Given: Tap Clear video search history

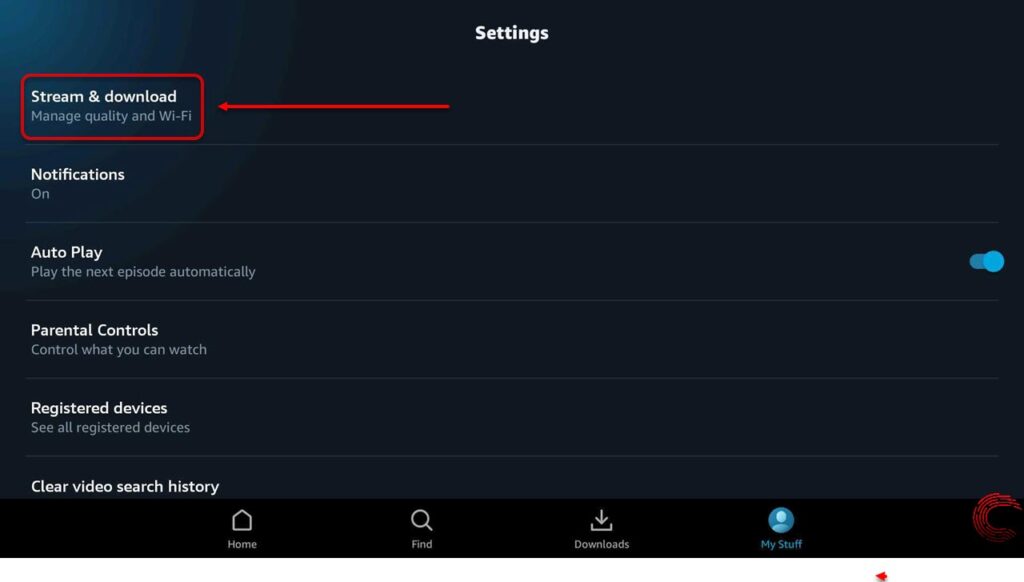Looking at the screenshot, I should point(125,487).
